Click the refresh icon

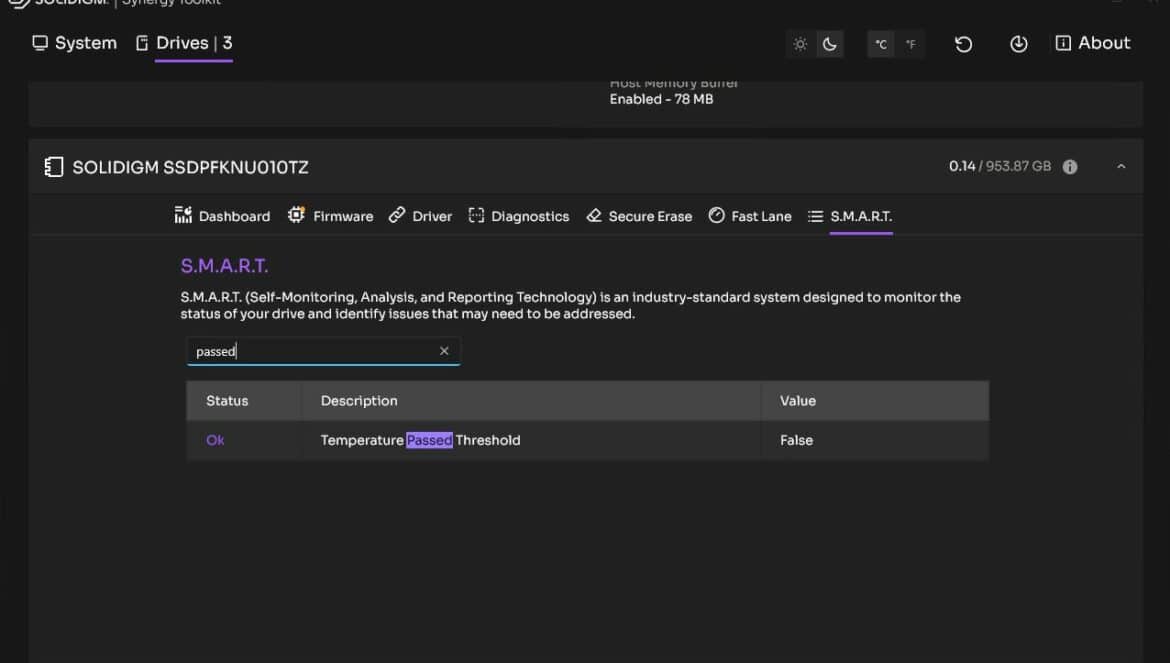(963, 44)
